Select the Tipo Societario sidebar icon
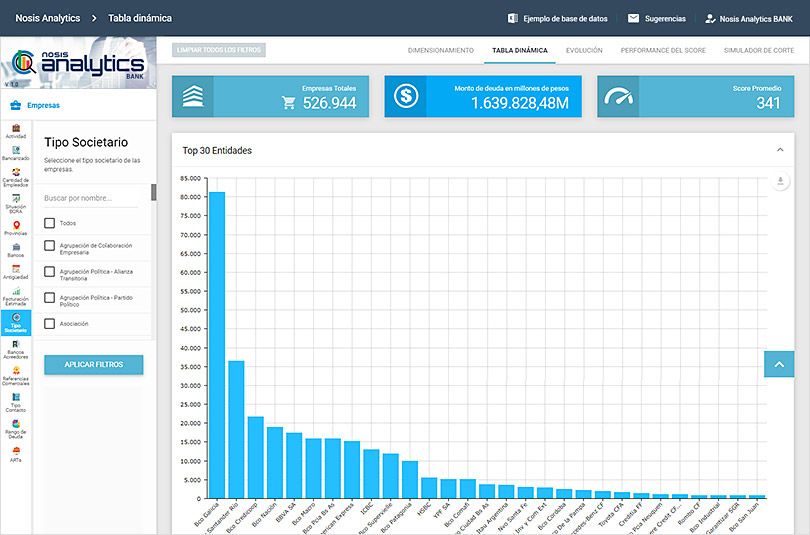 (16, 323)
